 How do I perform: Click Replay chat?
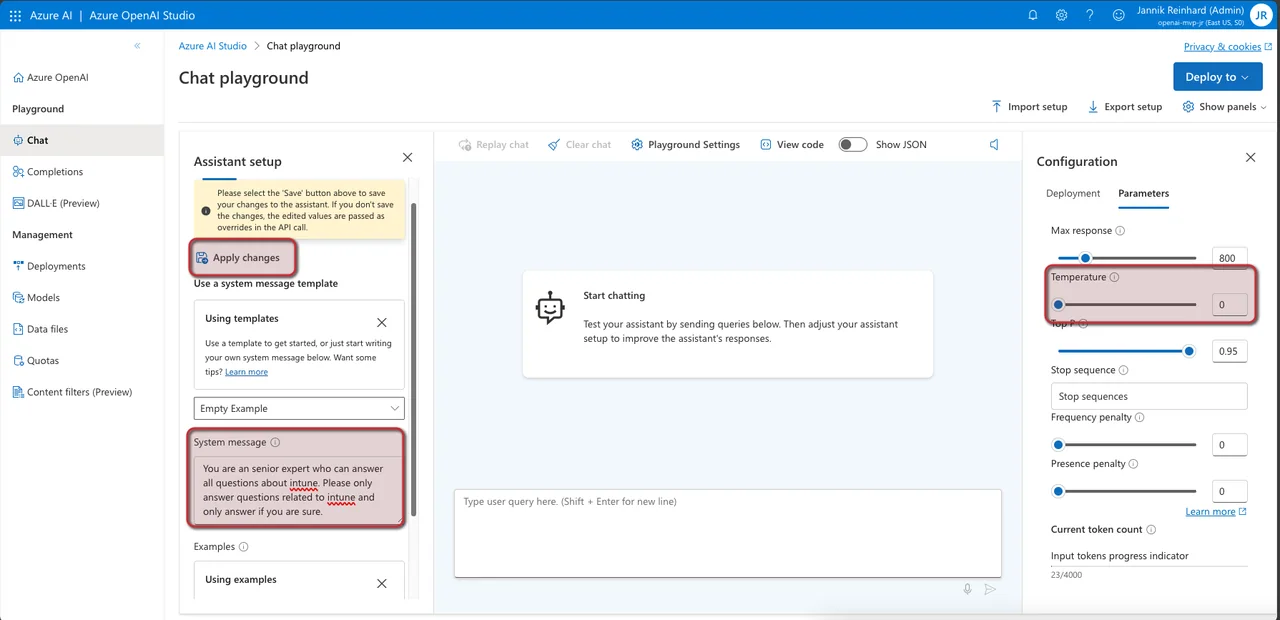point(493,145)
